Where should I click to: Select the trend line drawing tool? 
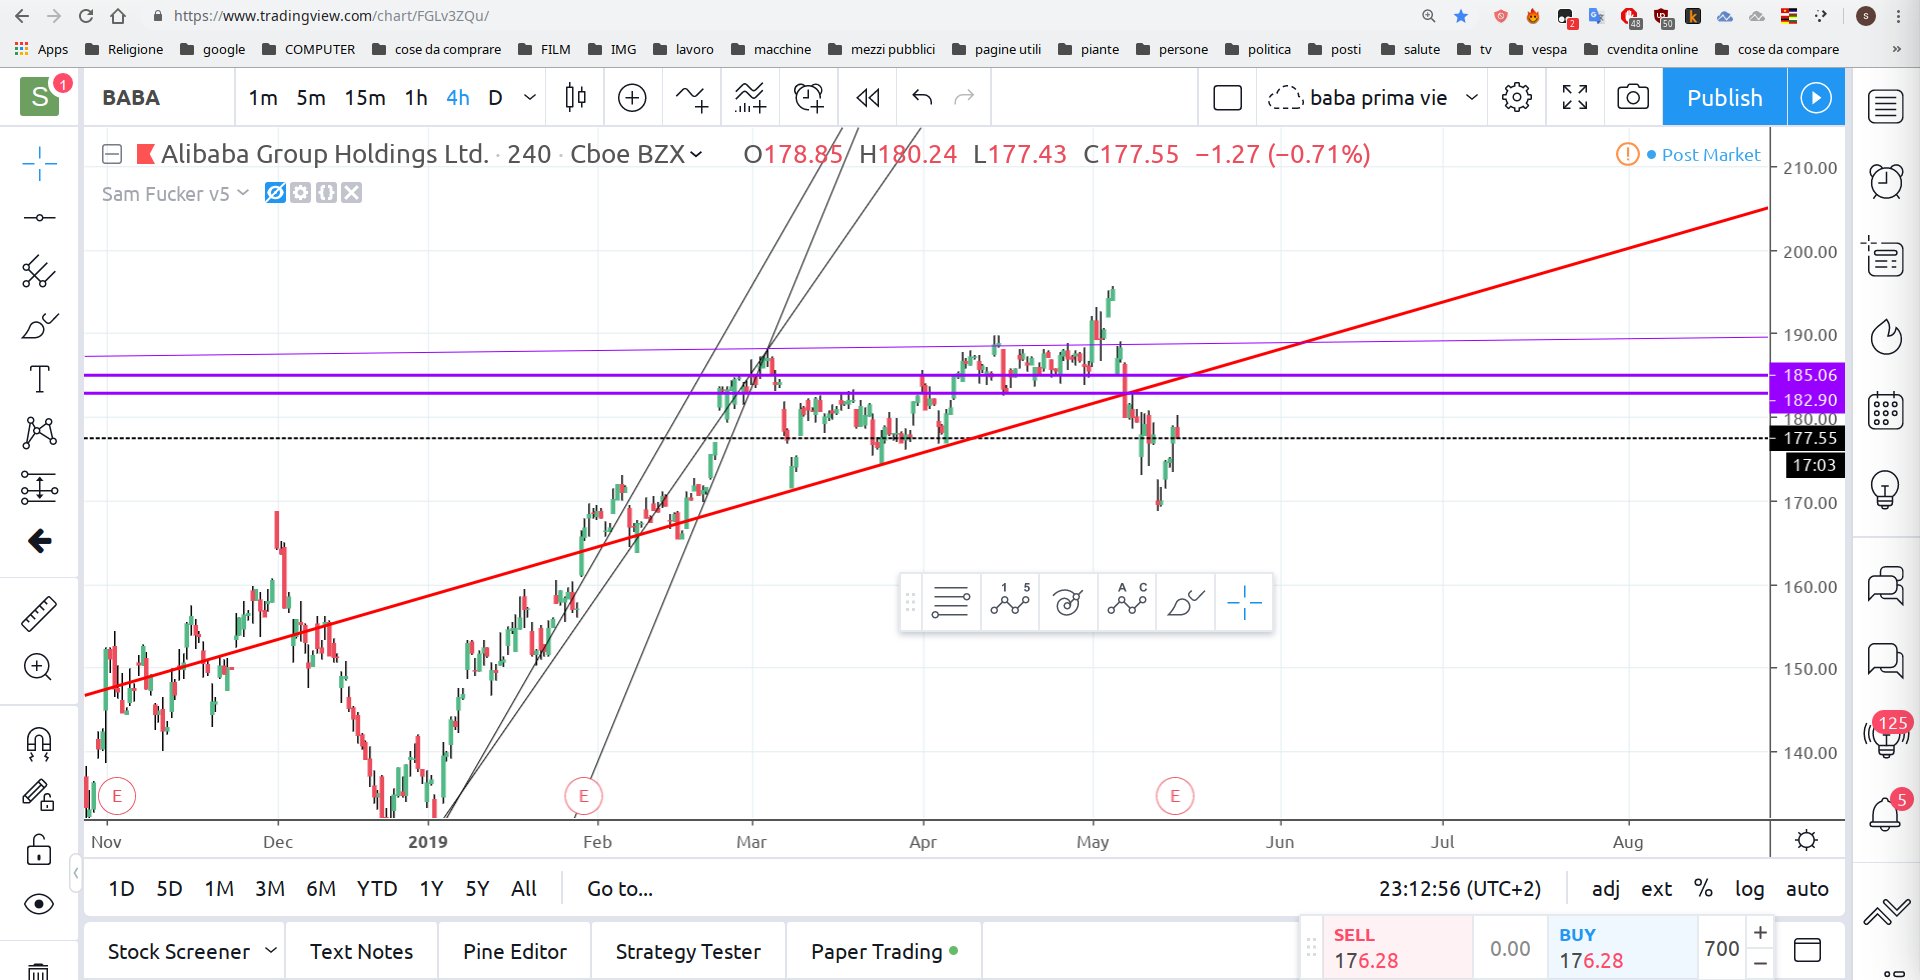pos(39,217)
